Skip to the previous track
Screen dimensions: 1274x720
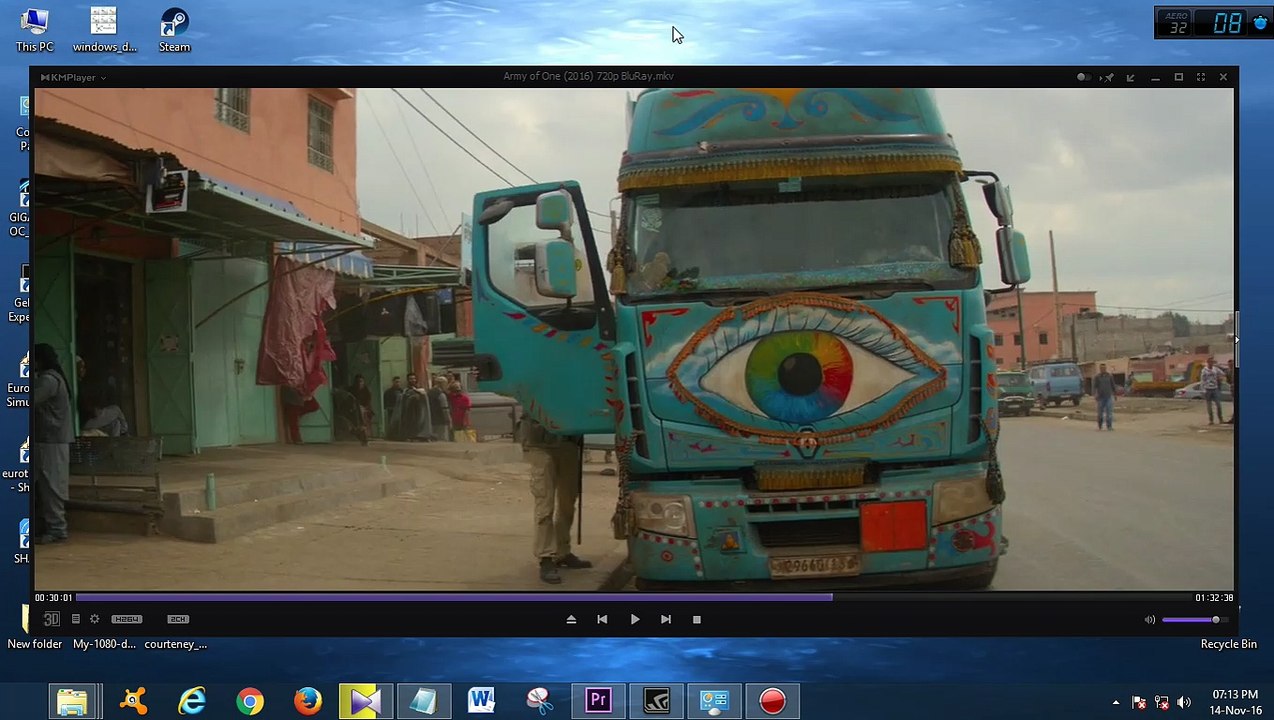point(602,619)
